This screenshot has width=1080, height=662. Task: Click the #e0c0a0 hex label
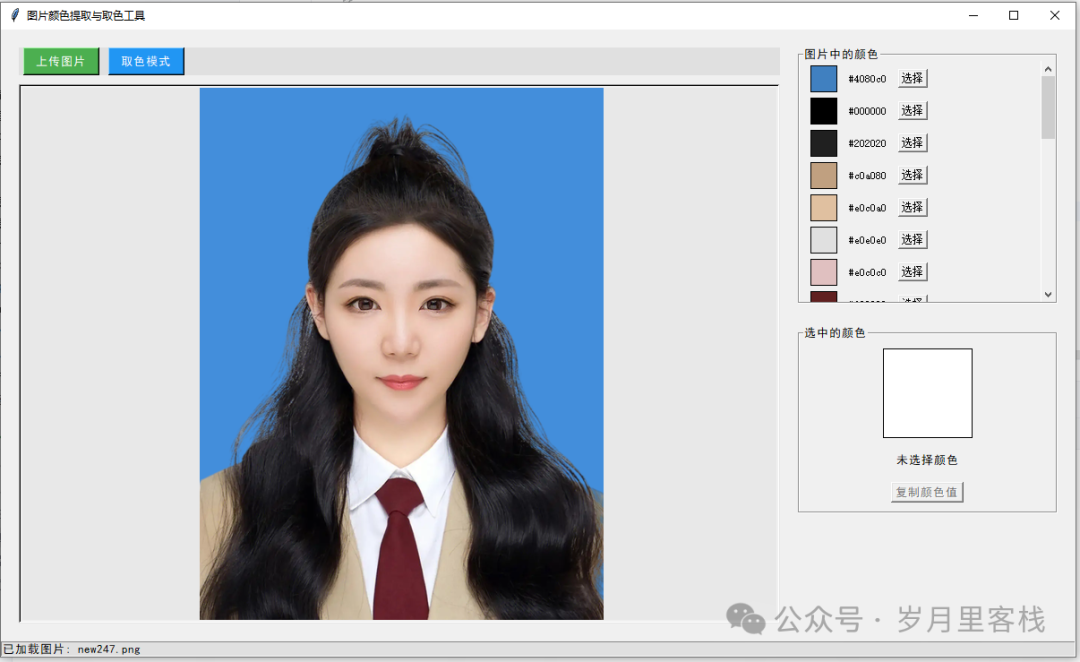tap(867, 208)
